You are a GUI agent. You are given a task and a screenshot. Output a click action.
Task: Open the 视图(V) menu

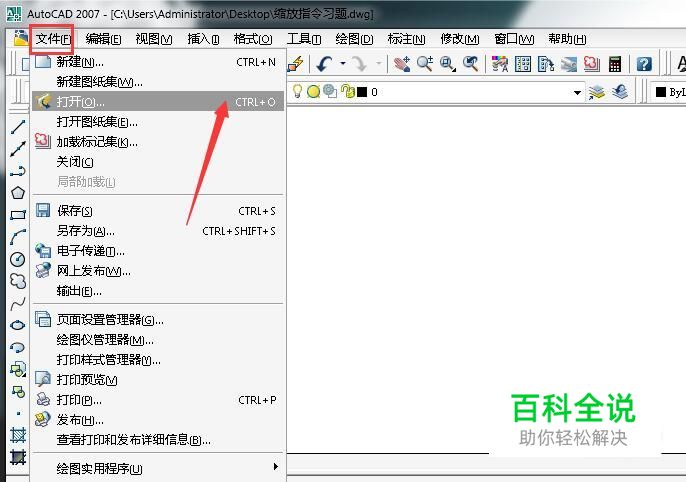(154, 39)
